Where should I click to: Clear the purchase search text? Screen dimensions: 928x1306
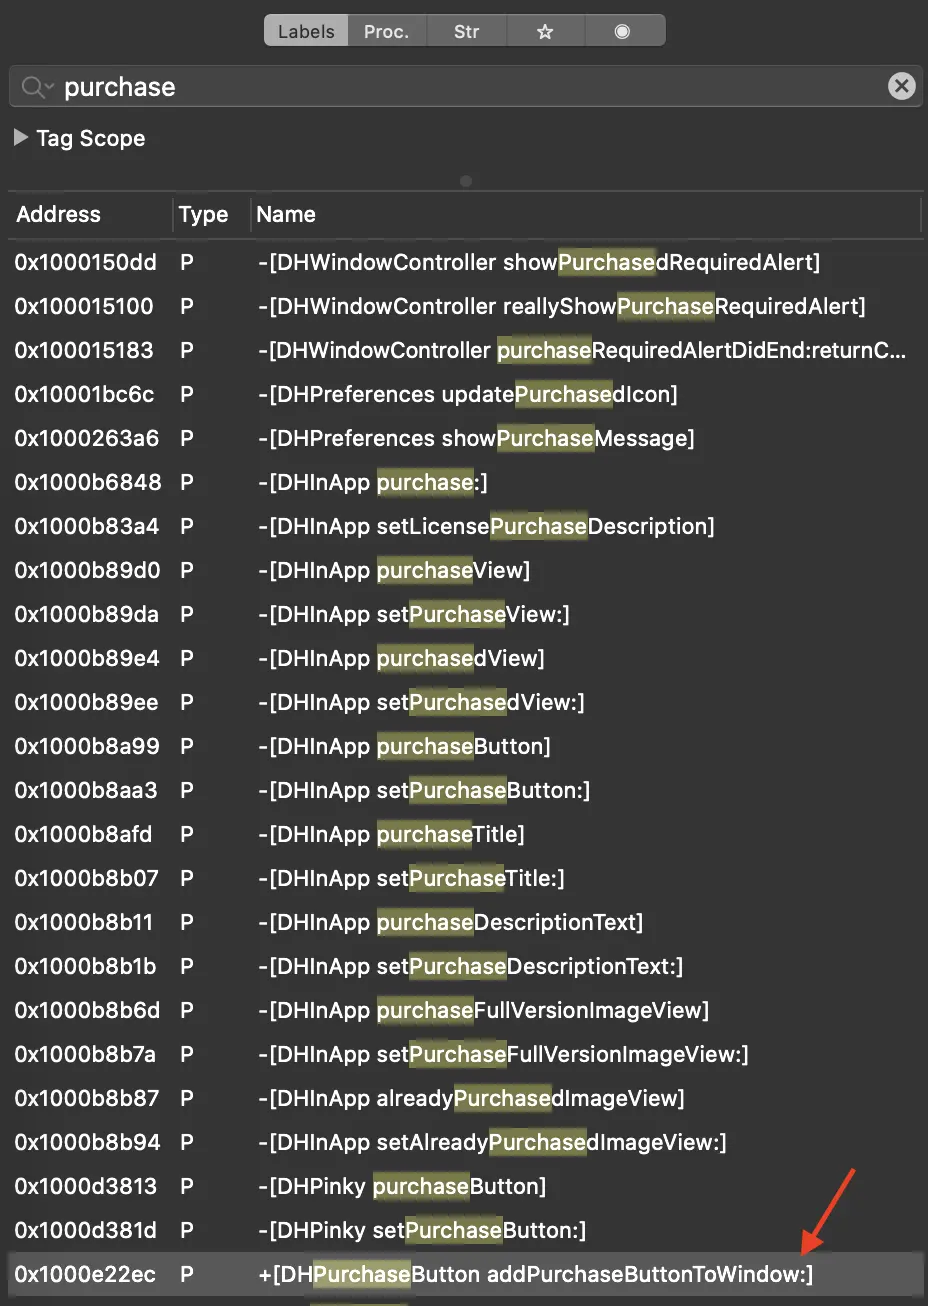(x=901, y=86)
